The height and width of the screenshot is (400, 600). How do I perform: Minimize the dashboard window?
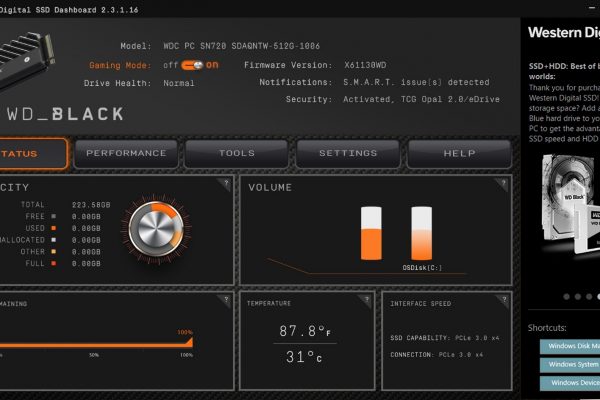592,8
